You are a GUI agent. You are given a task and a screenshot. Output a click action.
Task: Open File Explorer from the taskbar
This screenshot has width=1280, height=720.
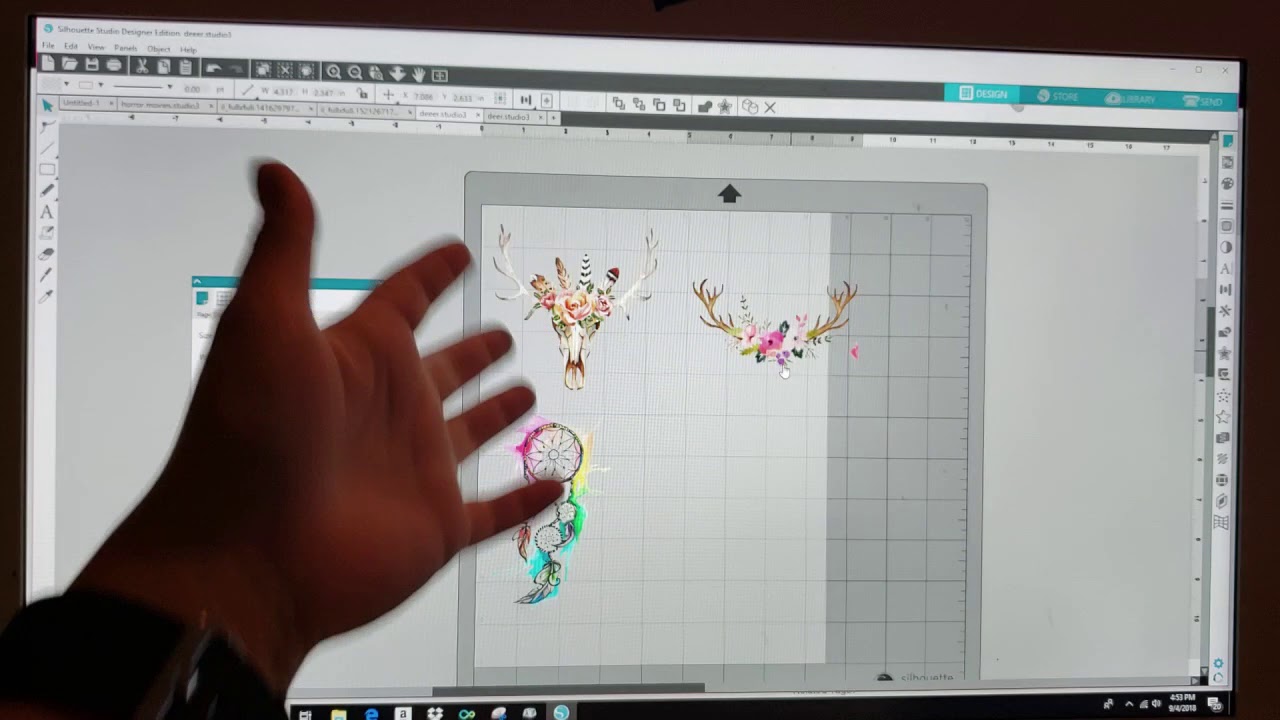338,714
